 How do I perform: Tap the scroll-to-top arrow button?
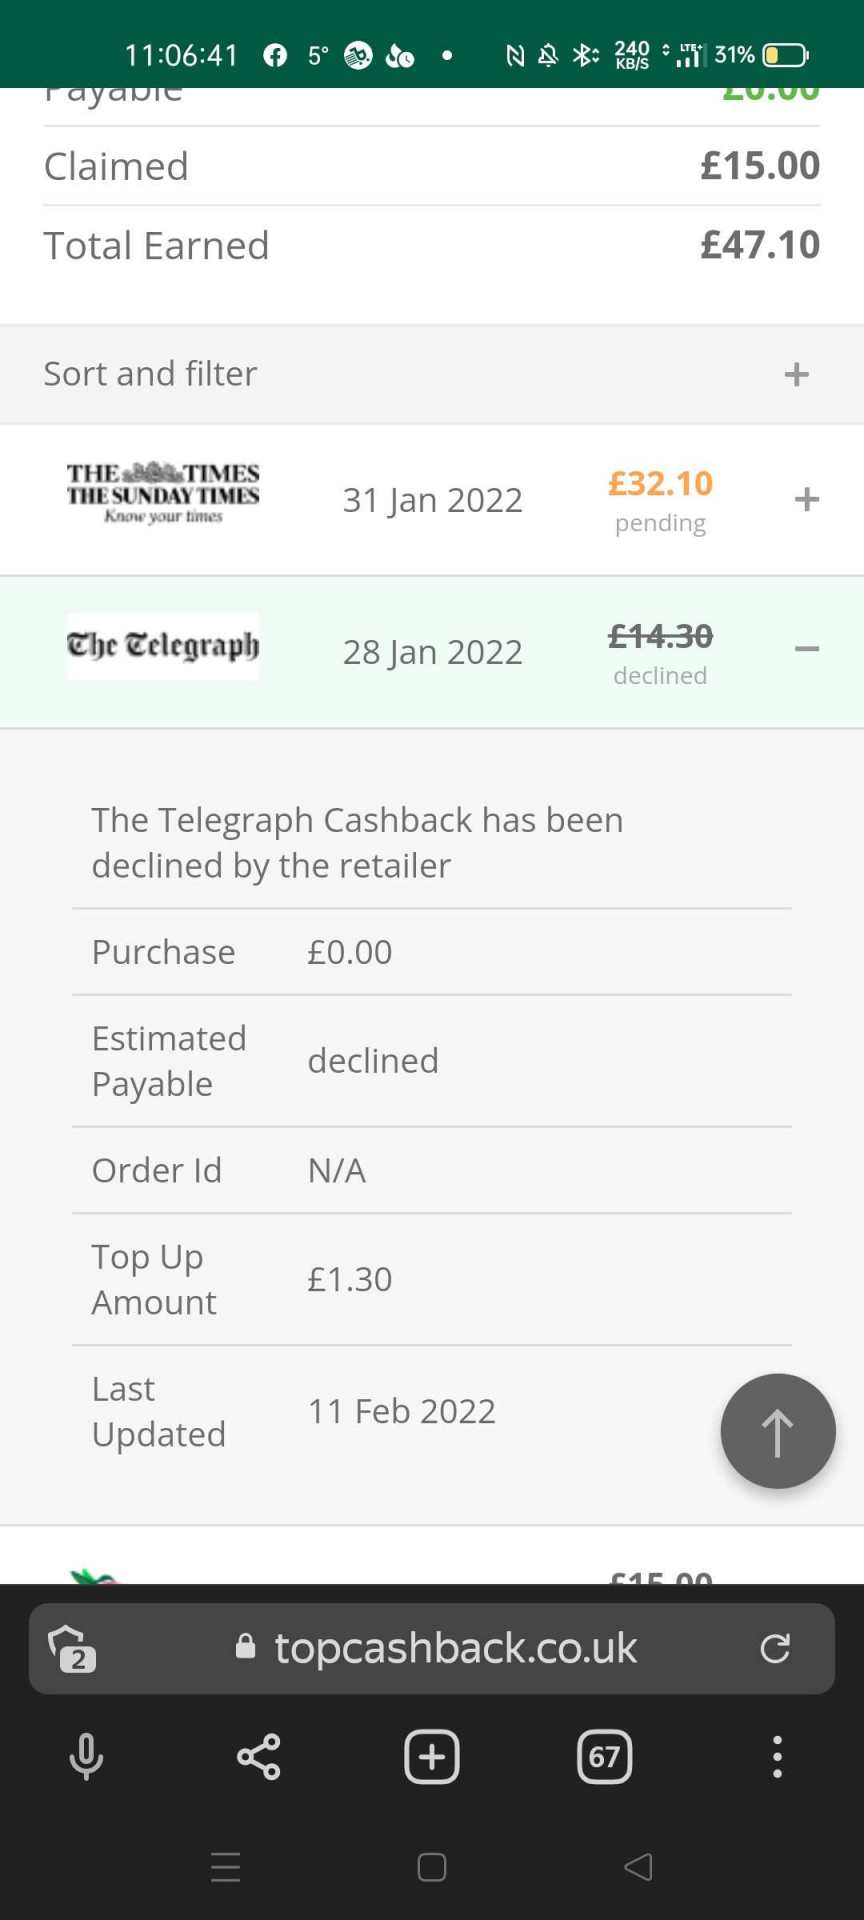coord(777,1431)
